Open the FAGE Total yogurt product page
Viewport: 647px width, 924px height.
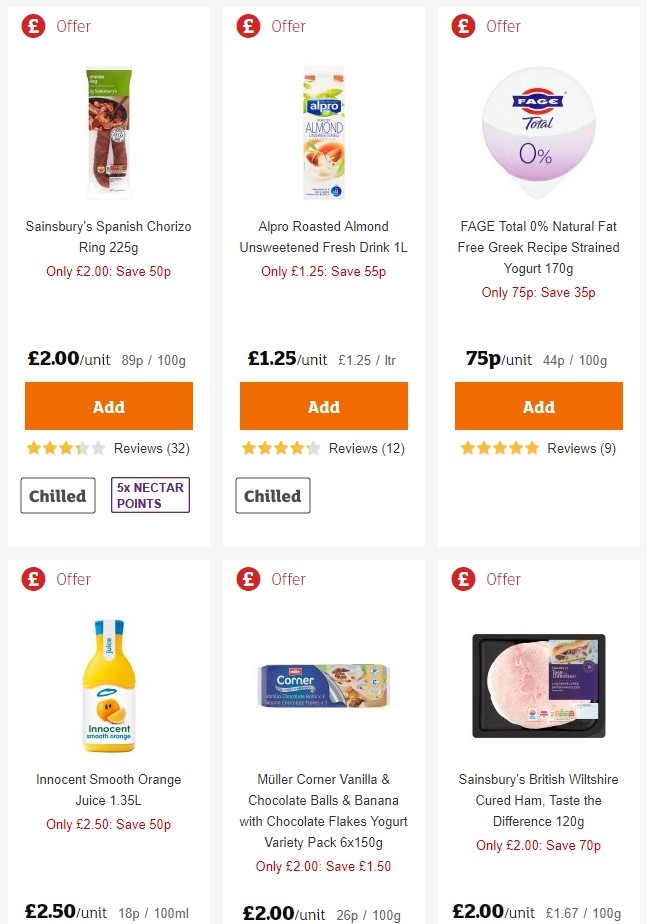[538, 247]
